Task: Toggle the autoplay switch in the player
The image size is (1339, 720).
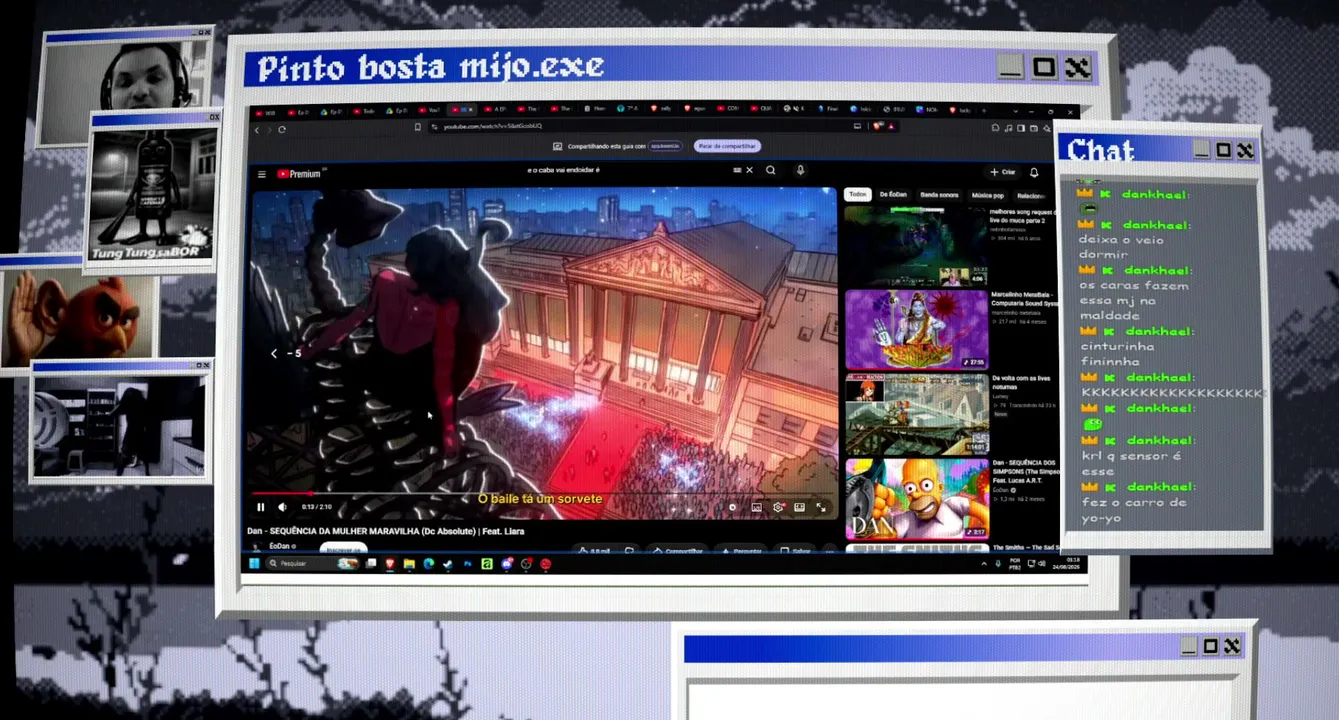Action: tap(732, 507)
